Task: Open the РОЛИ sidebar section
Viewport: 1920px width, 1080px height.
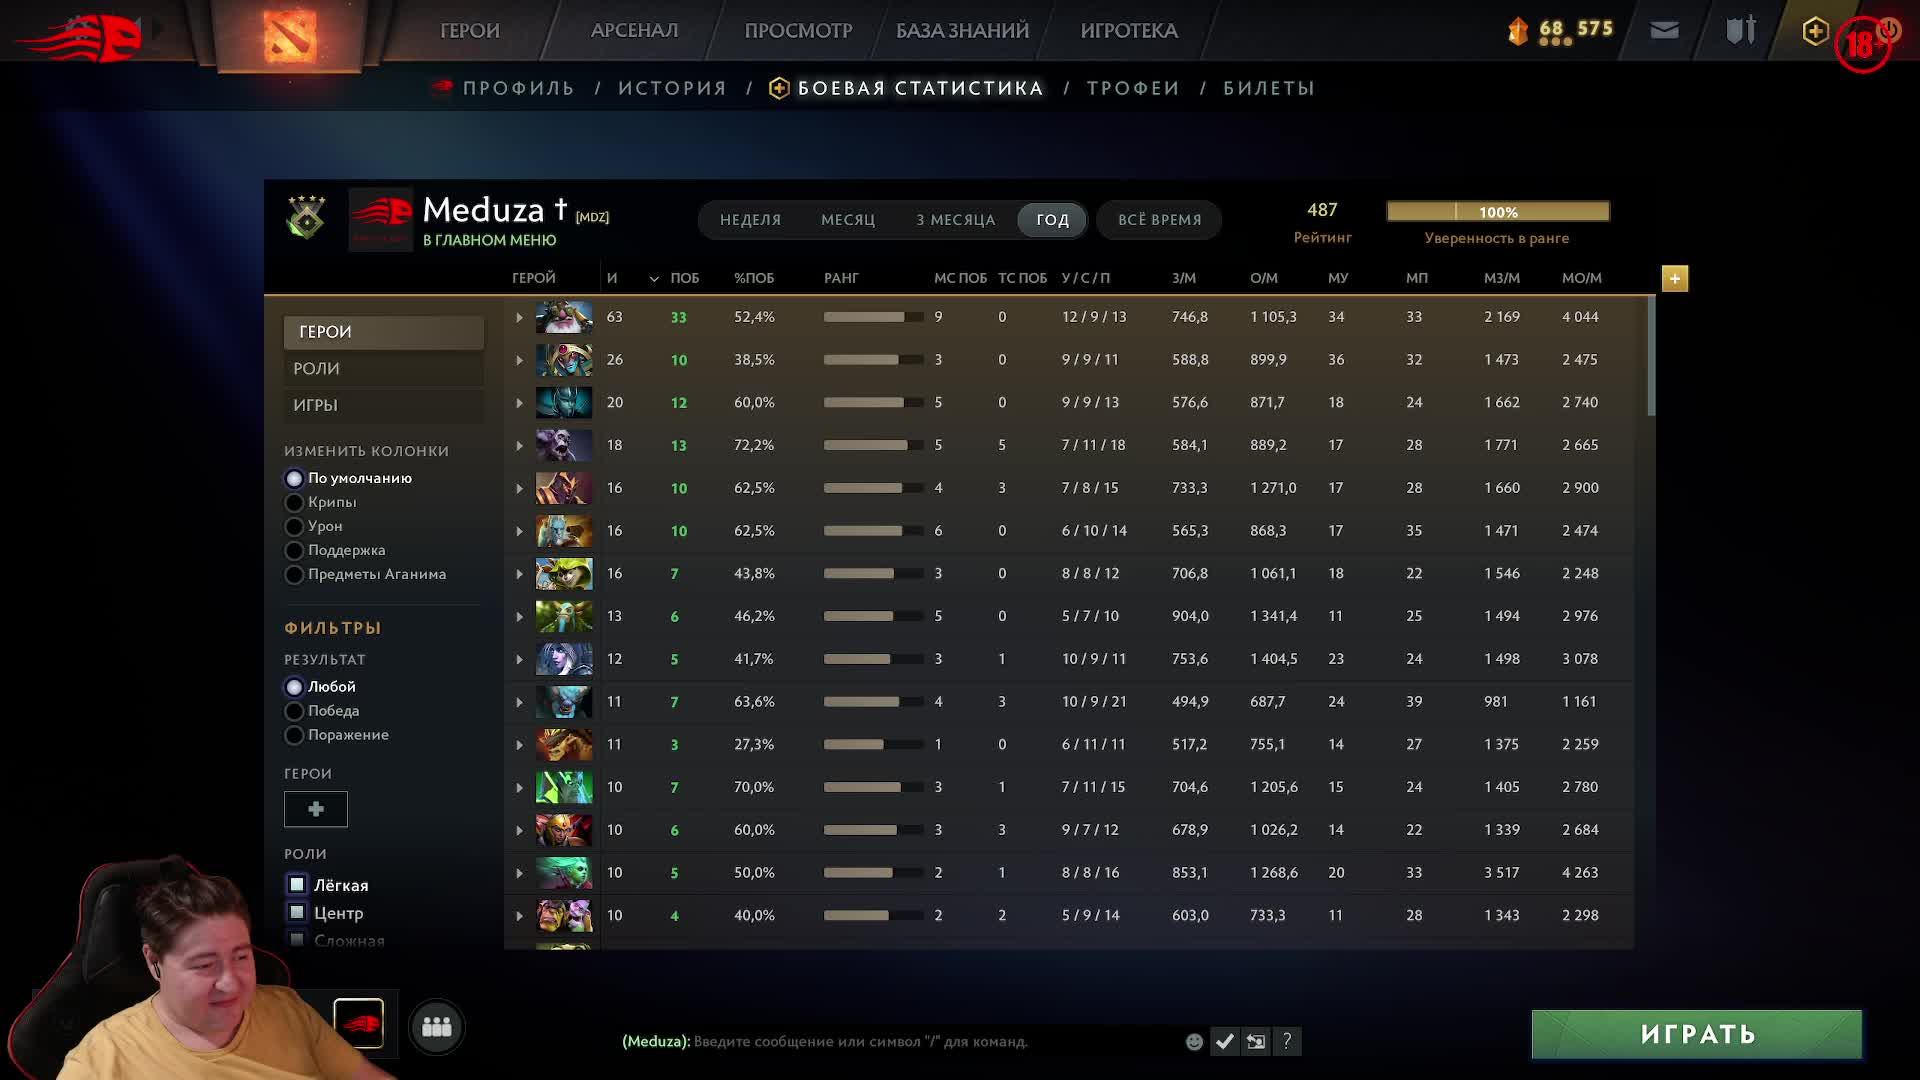Action: coord(383,369)
